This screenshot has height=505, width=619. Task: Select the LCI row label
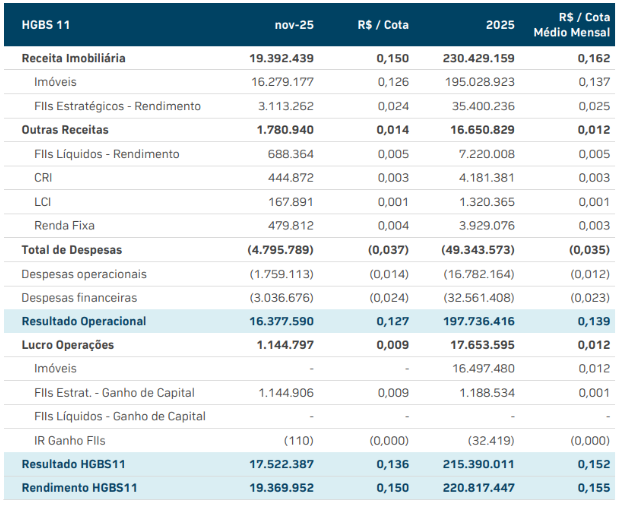(43, 202)
